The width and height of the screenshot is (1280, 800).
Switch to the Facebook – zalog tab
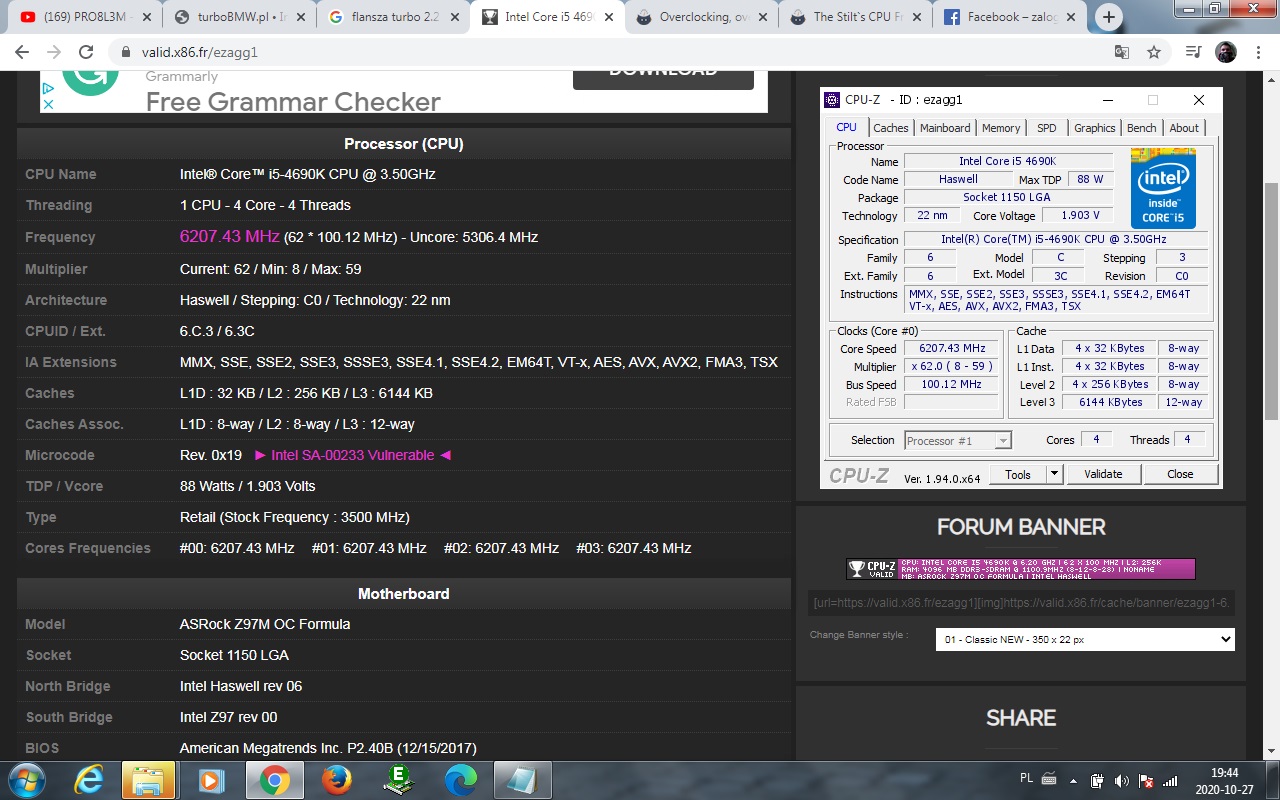[1006, 17]
